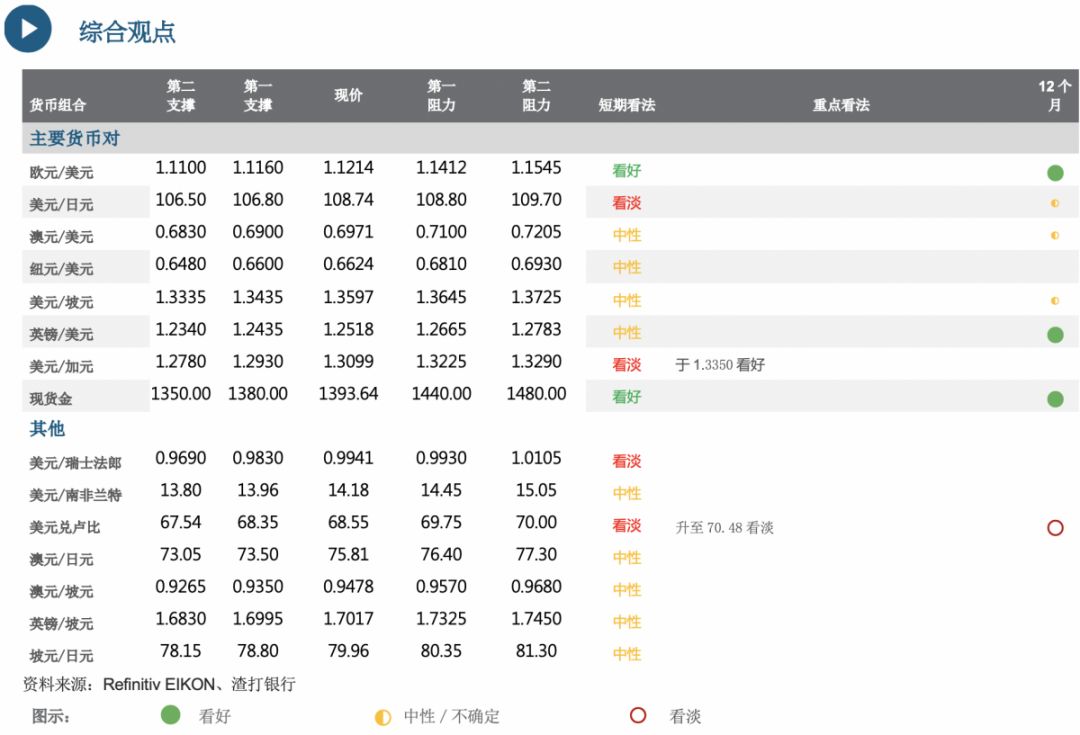1080x735 pixels.
Task: Click the blue play arrow icon beside 综合观点
Action: pos(28,29)
